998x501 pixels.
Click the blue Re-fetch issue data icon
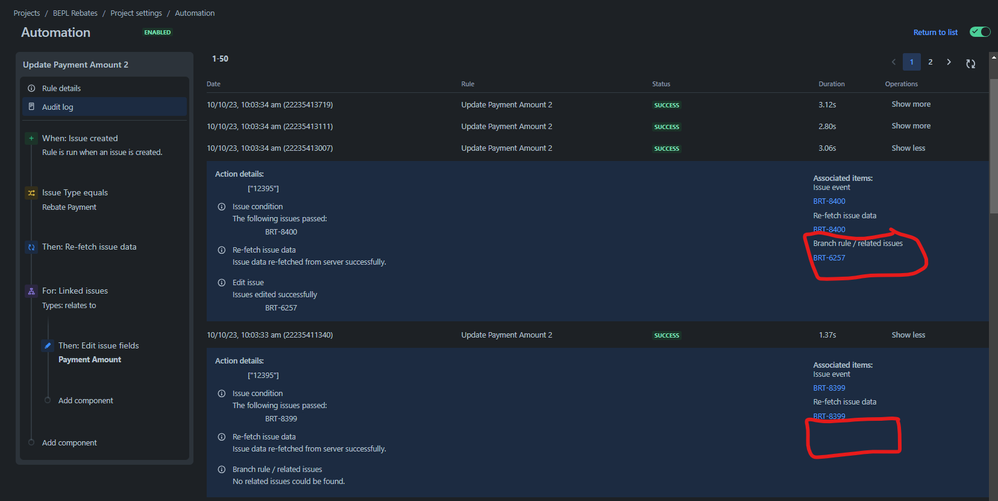(x=31, y=247)
